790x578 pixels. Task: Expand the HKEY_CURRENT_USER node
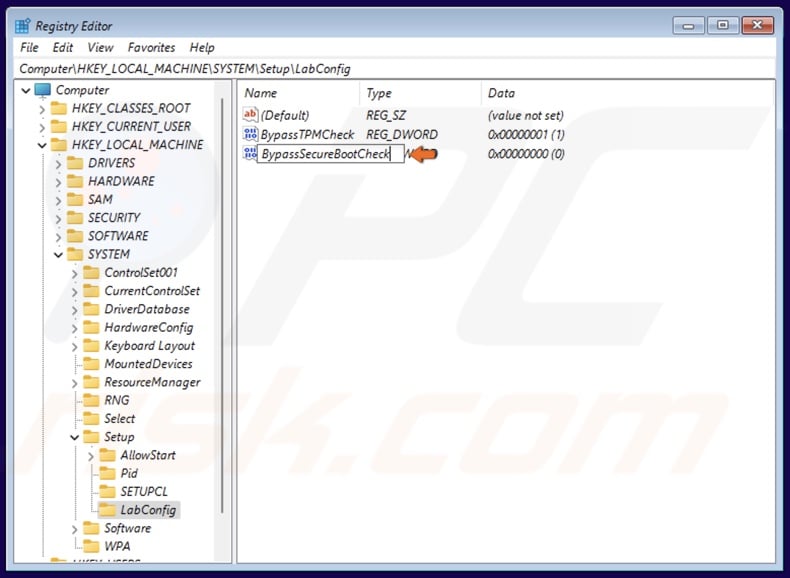coord(42,127)
